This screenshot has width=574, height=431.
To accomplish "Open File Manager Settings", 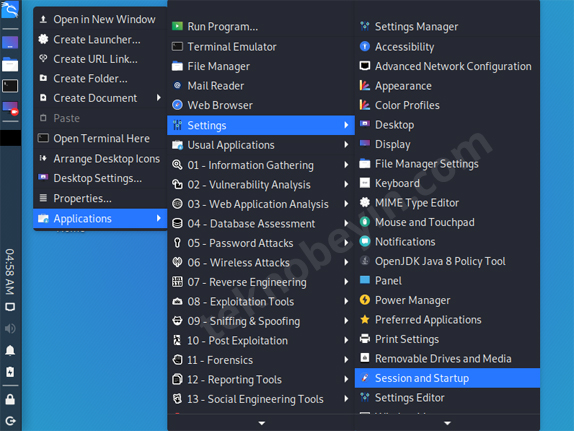I will point(447,164).
